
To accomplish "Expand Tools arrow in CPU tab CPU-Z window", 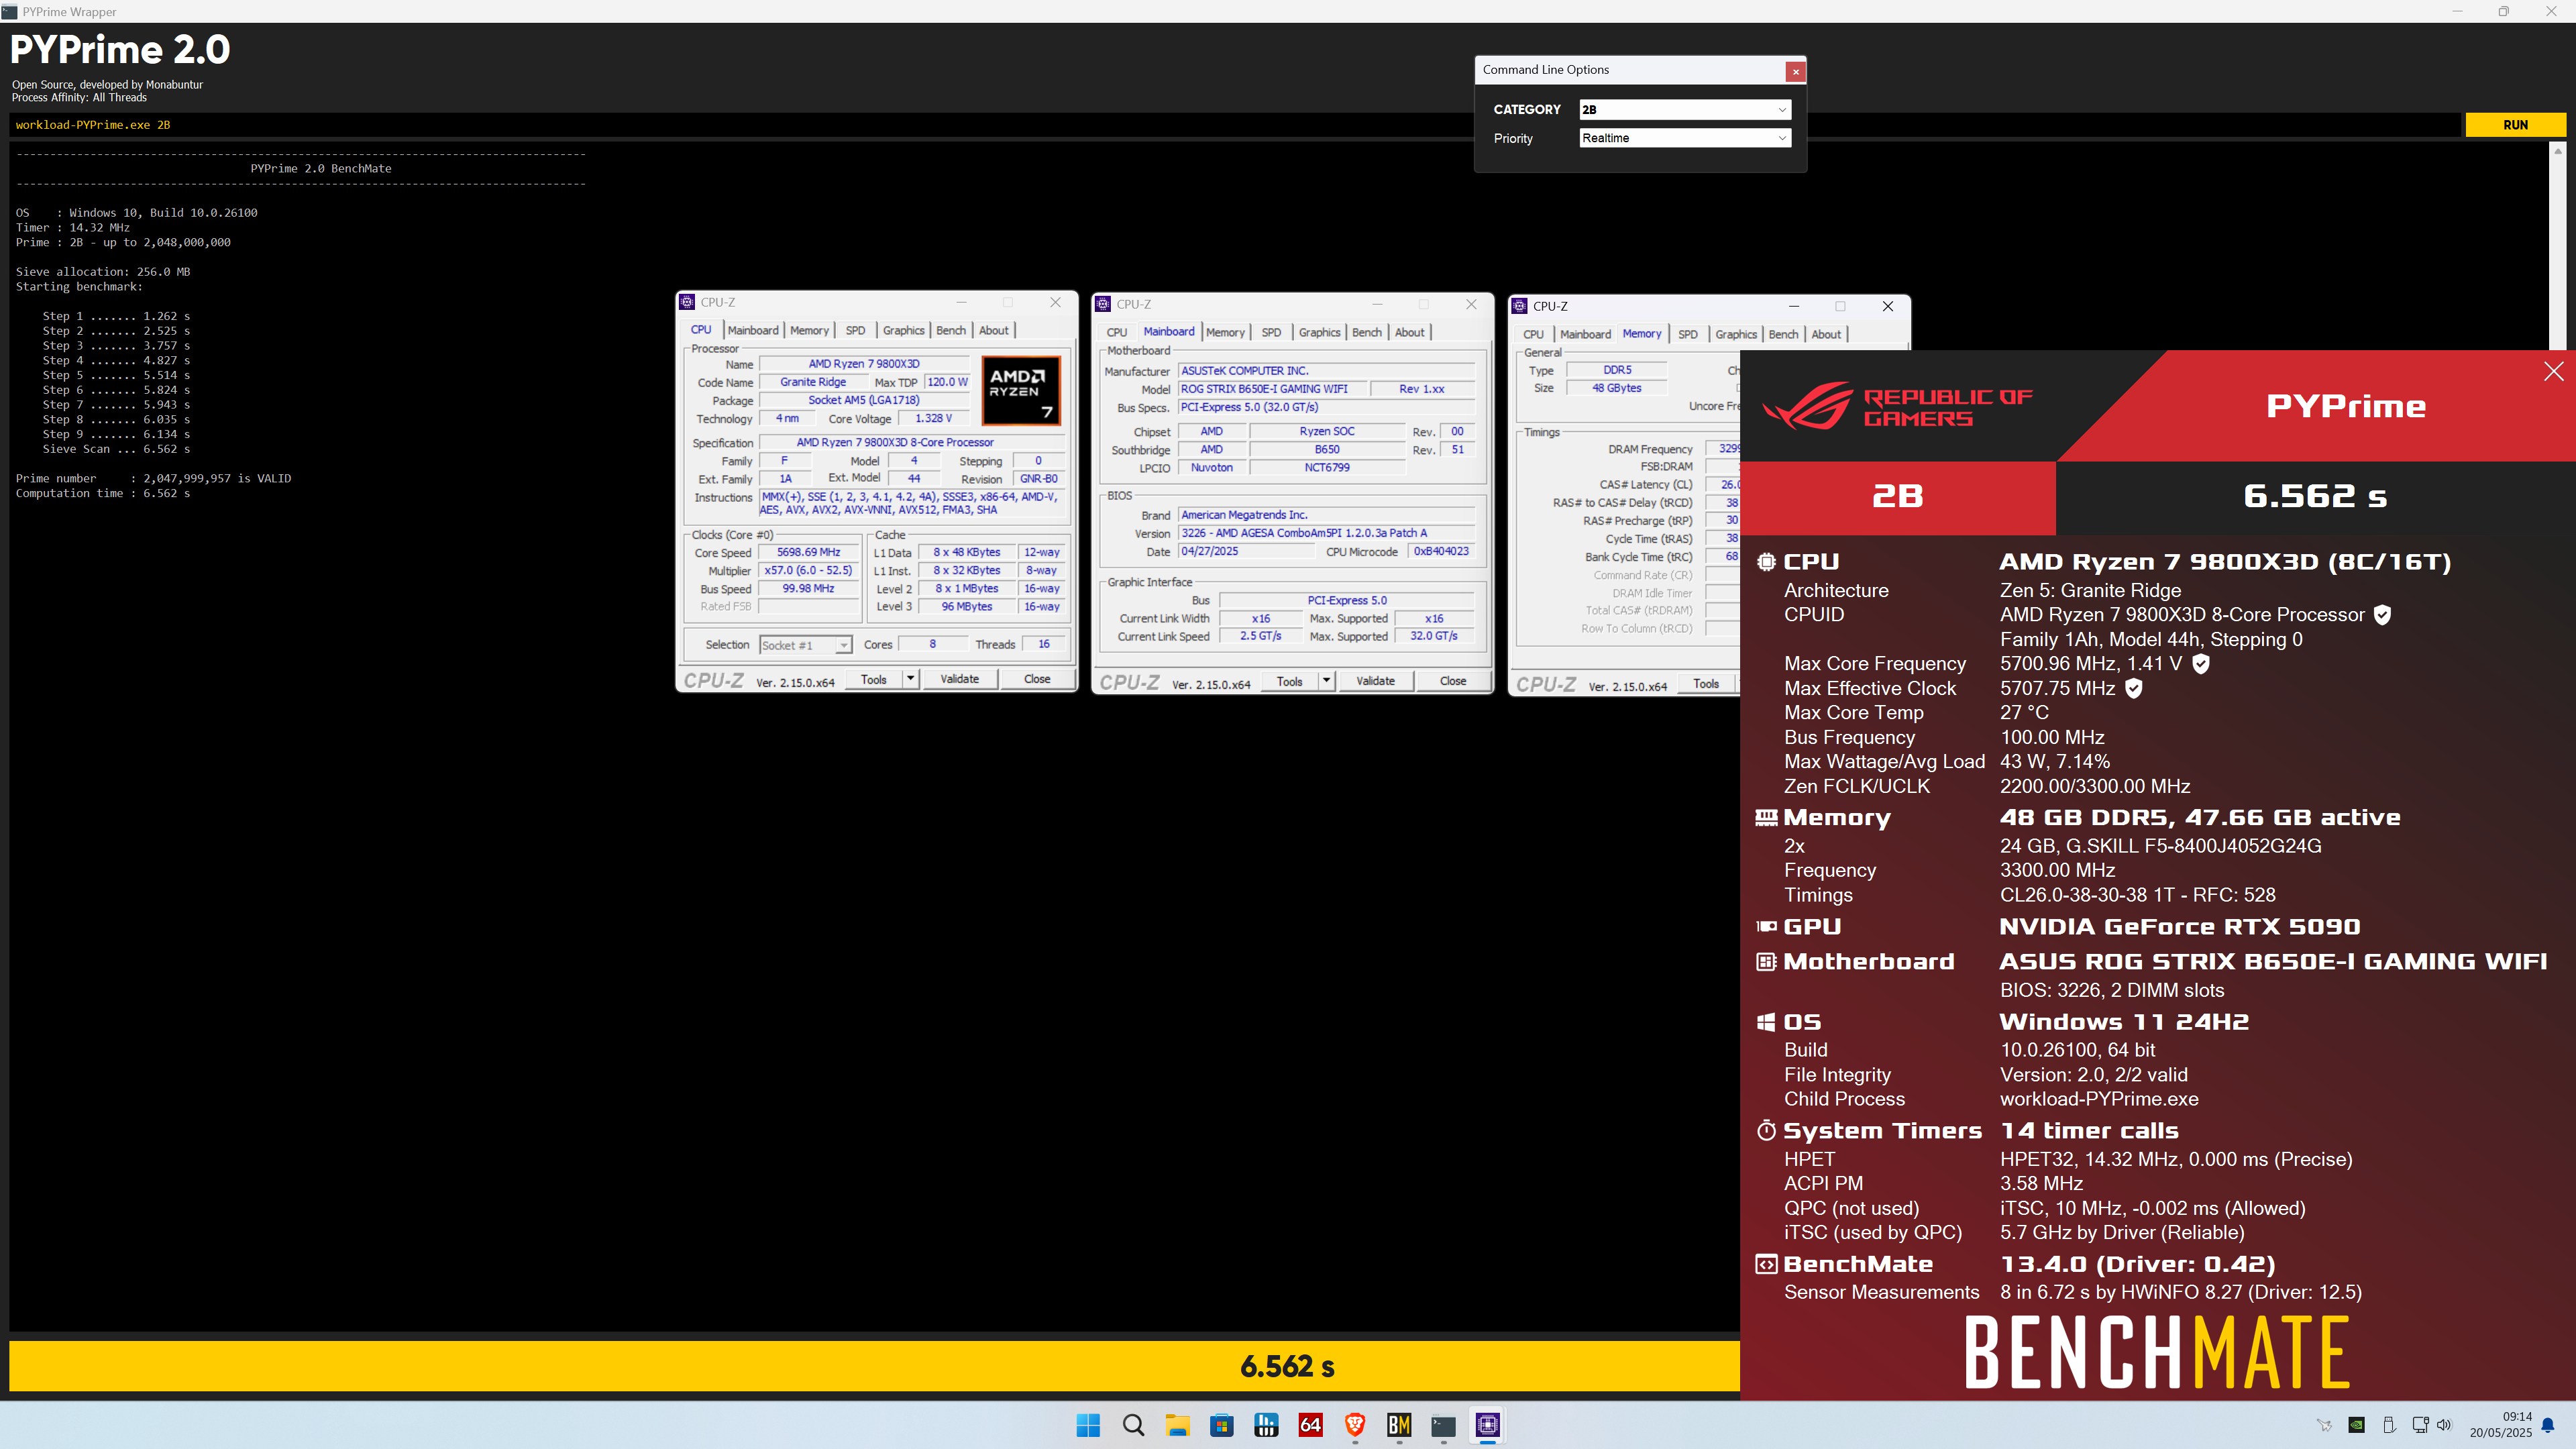I will pos(910,679).
